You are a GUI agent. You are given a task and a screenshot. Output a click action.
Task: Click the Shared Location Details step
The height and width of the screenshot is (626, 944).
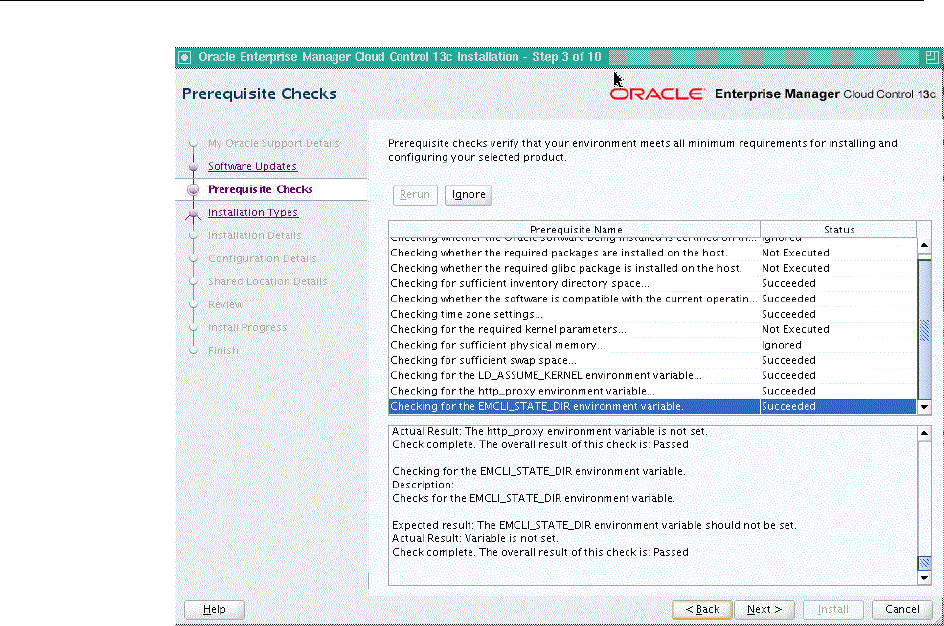[267, 281]
